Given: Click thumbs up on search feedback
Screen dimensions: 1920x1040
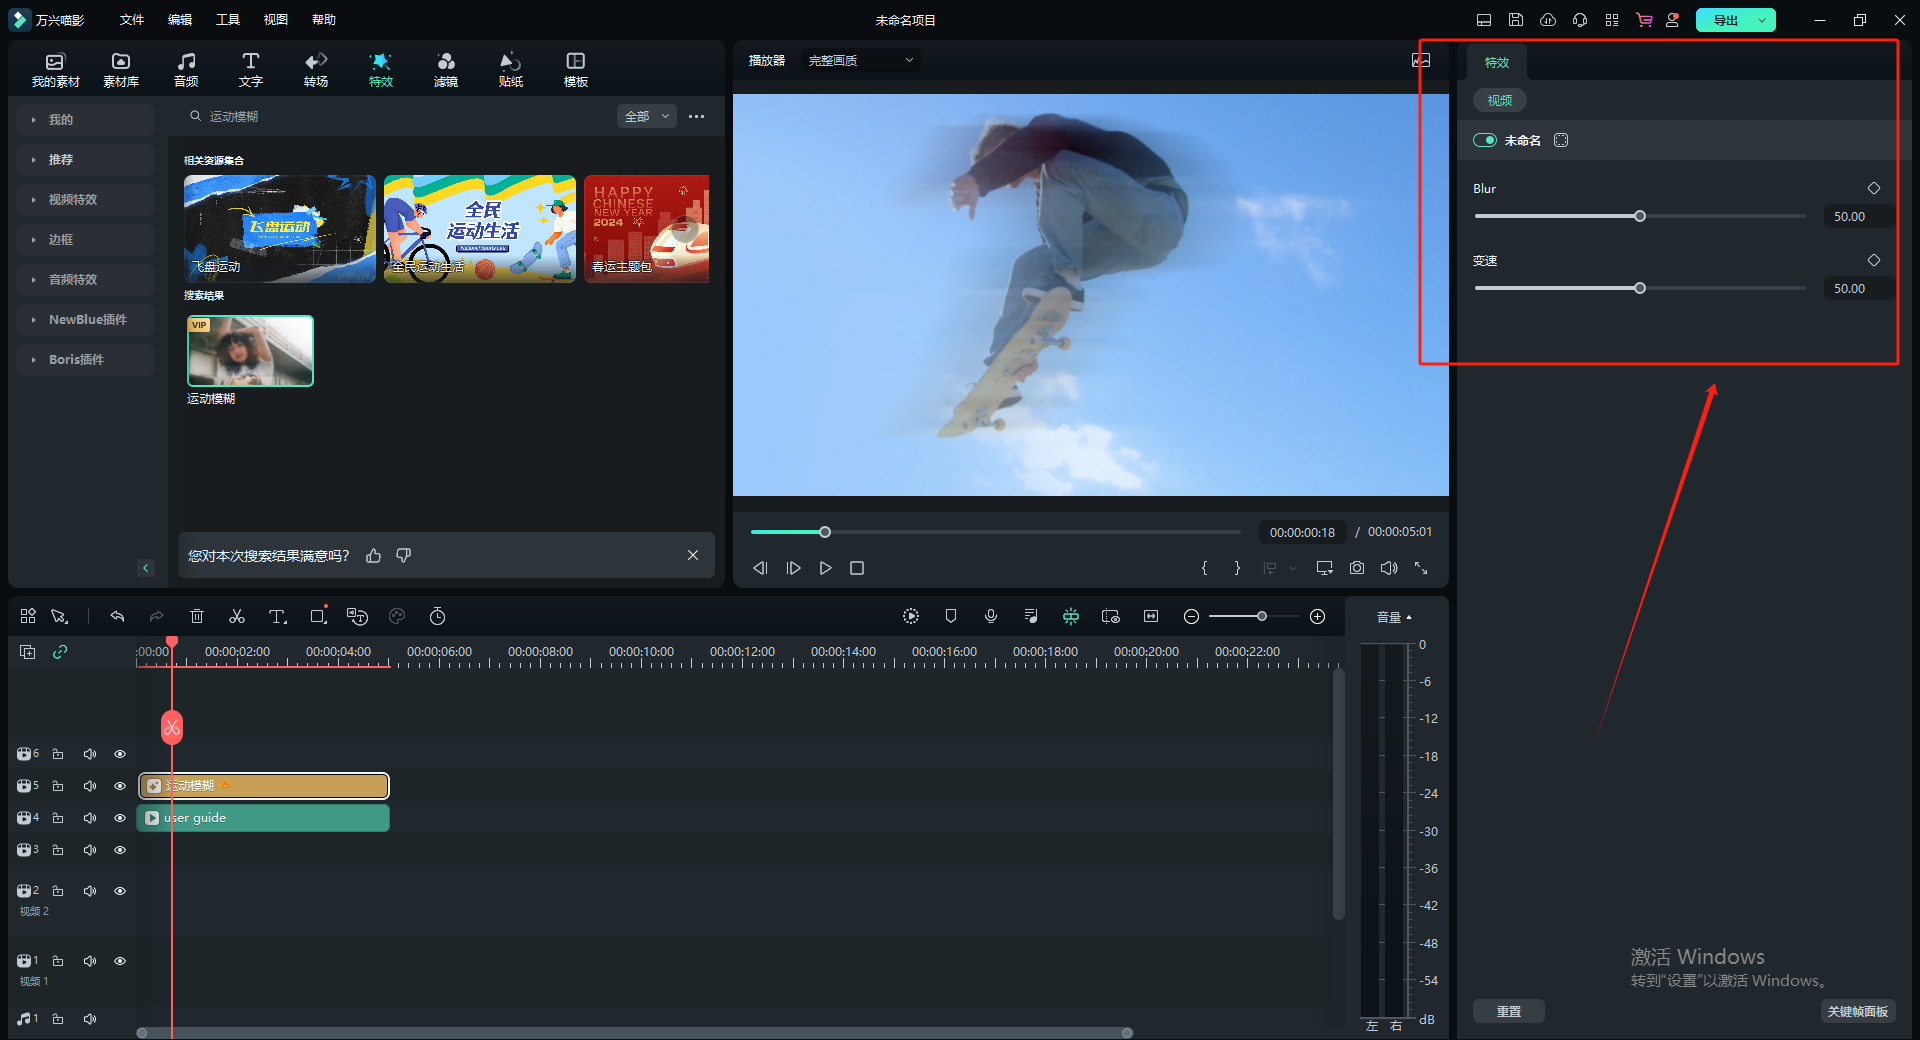Looking at the screenshot, I should tap(374, 556).
